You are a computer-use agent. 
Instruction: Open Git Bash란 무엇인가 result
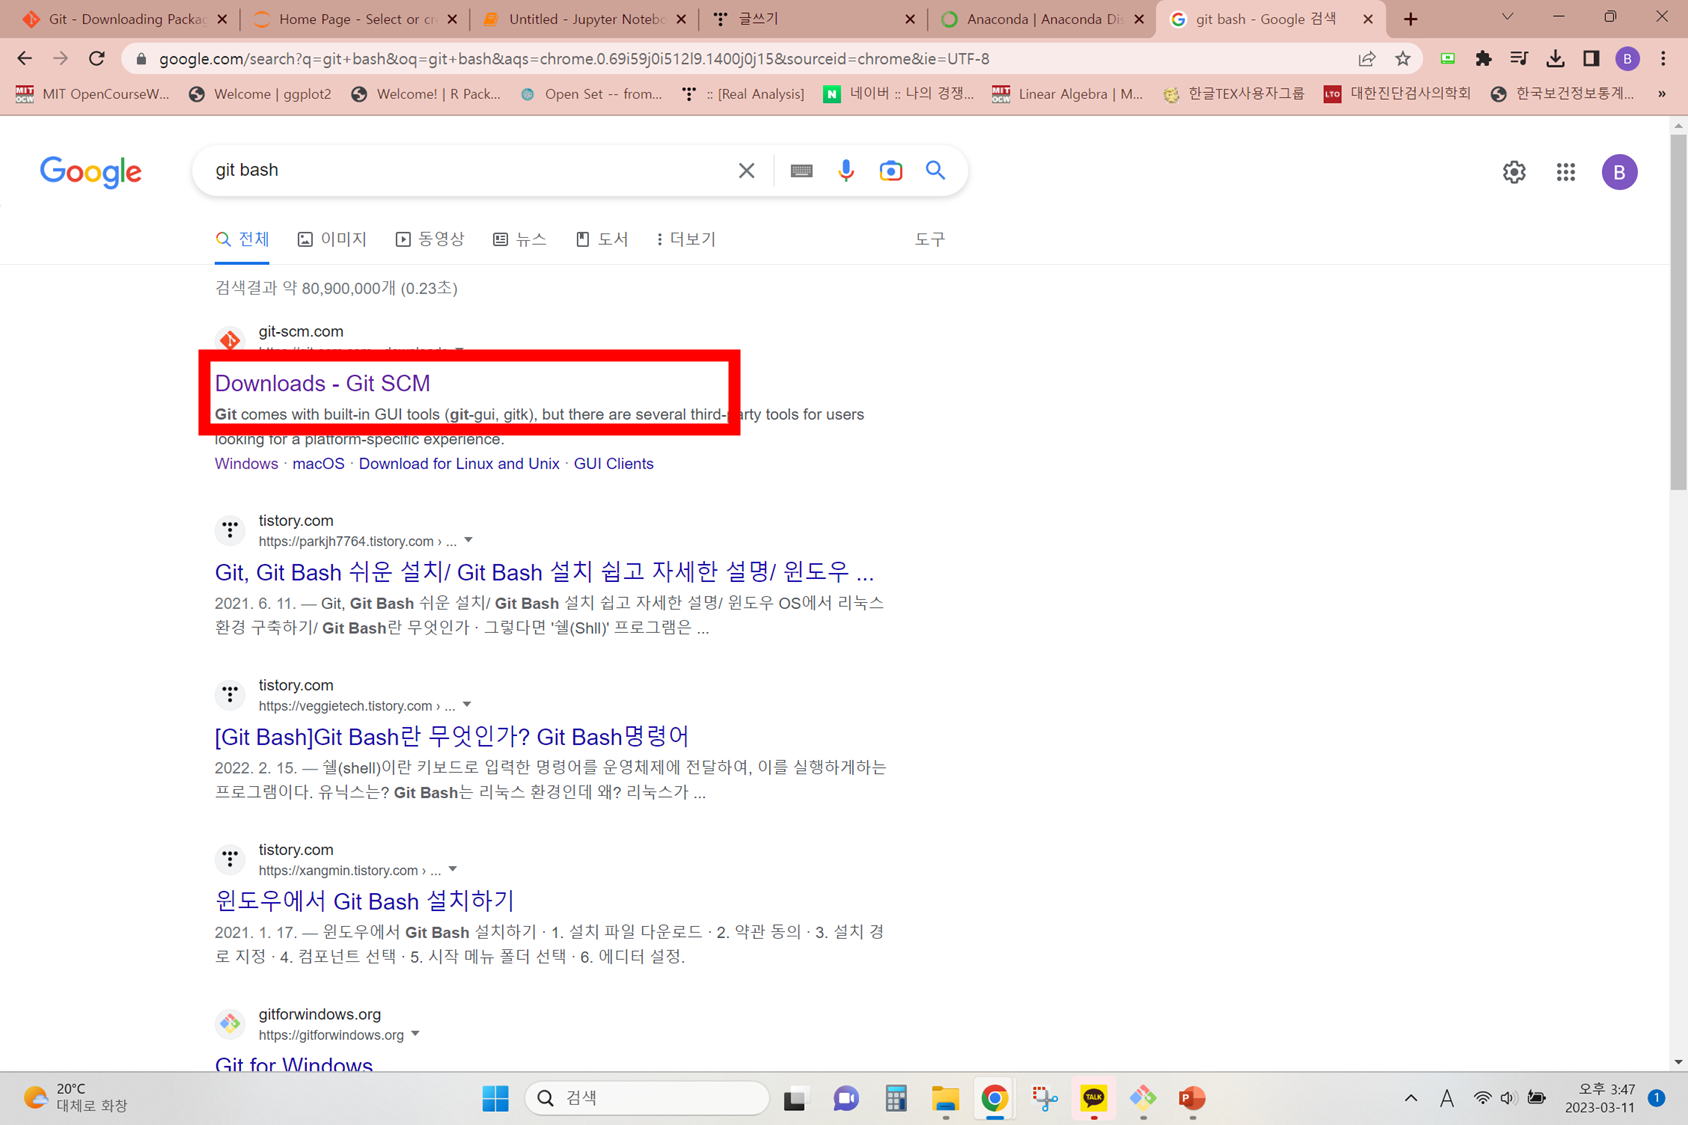(452, 737)
